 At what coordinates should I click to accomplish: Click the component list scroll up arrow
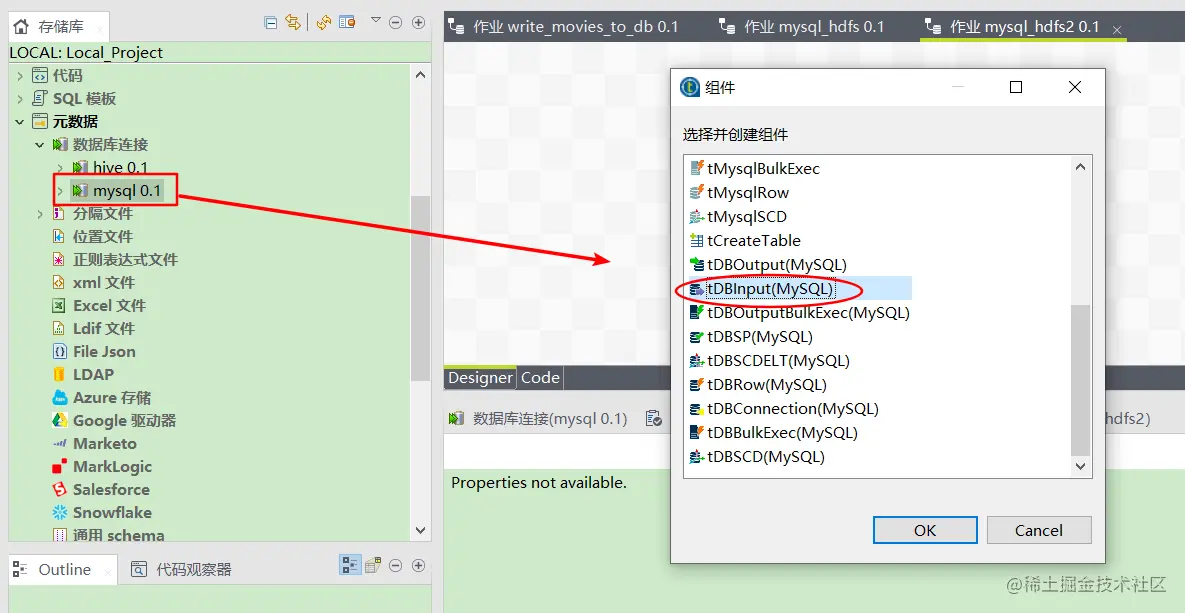pos(1081,168)
